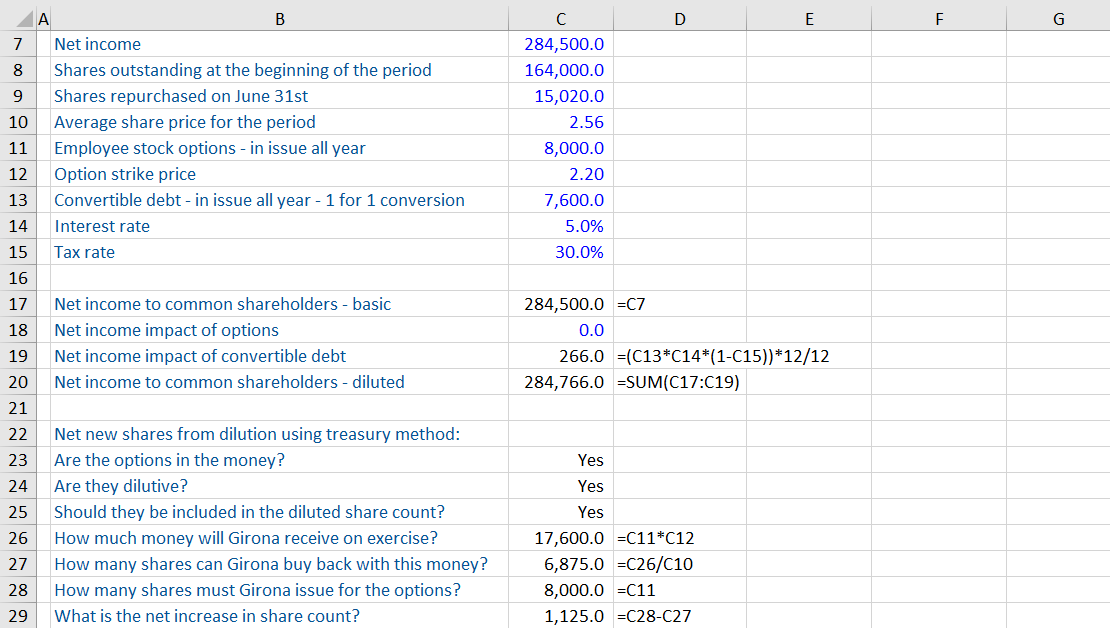
Task: Select row 29 header
Action: coord(18,616)
